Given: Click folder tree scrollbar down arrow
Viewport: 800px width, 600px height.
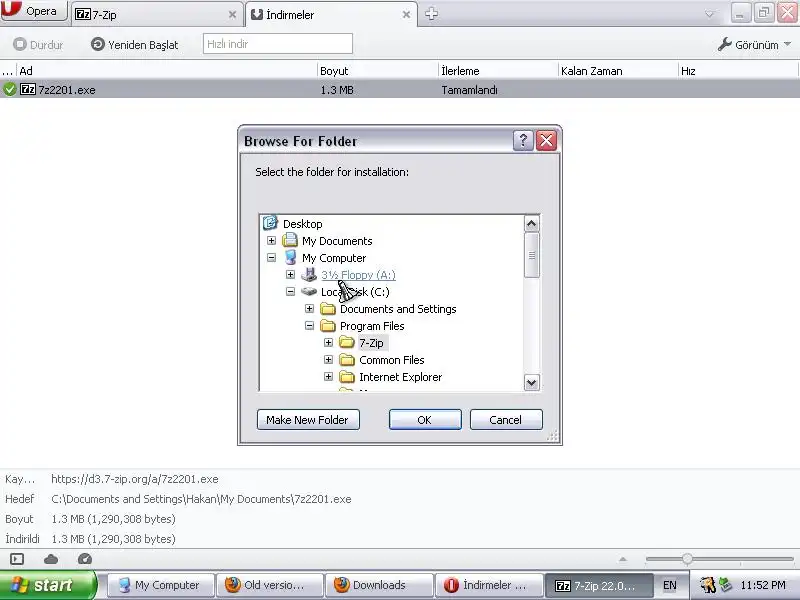Looking at the screenshot, I should point(532,382).
